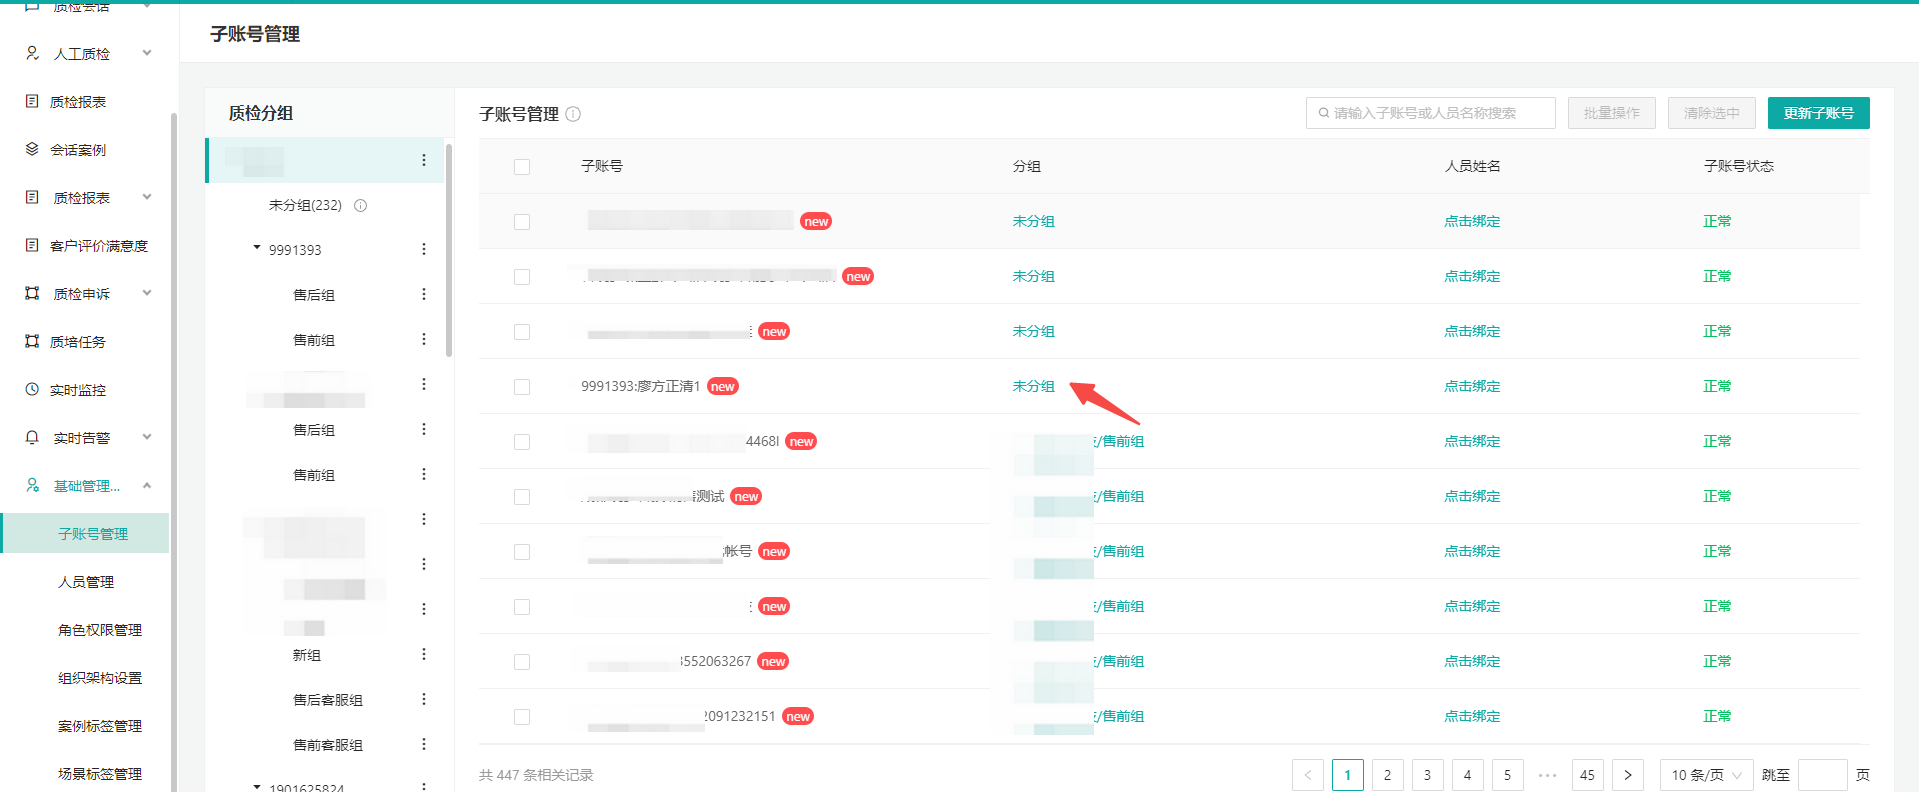Open 案例标签管理 menu item
Screen dimensions: 1919x792
100,725
